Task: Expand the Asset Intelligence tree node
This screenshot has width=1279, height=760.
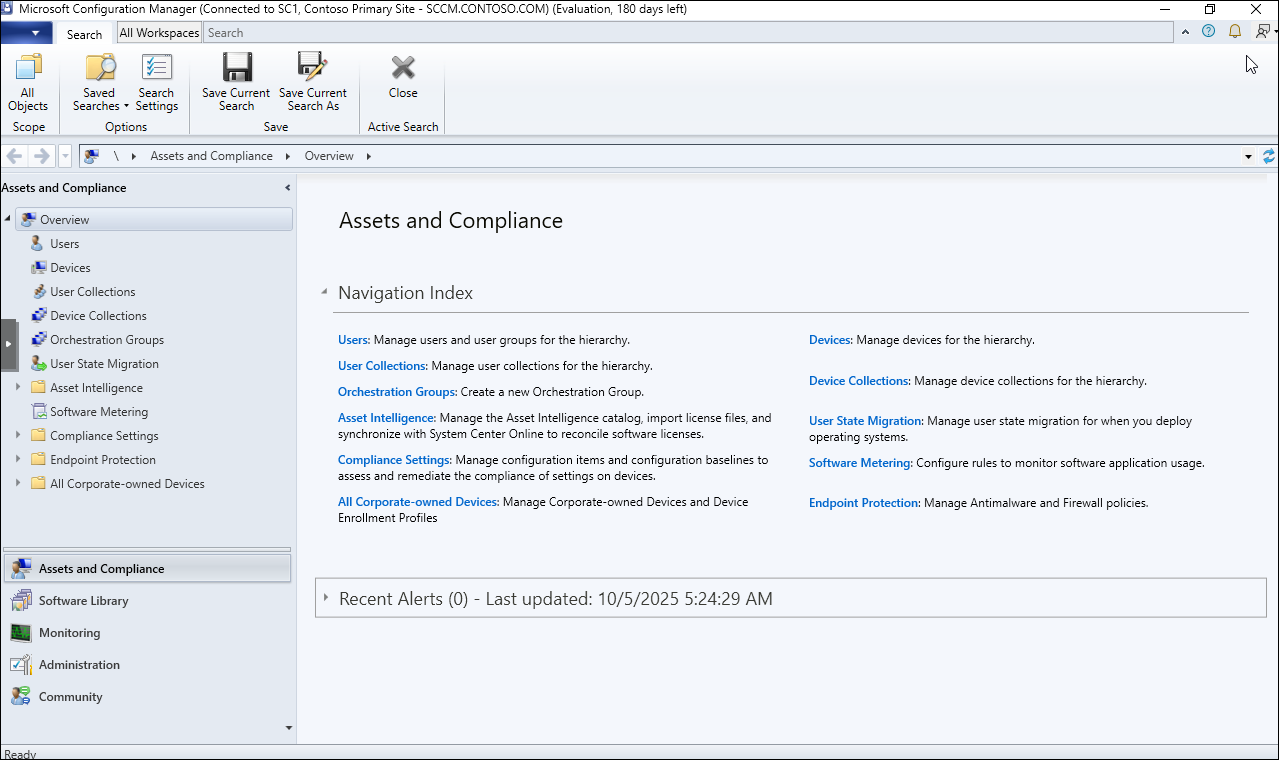Action: 18,388
